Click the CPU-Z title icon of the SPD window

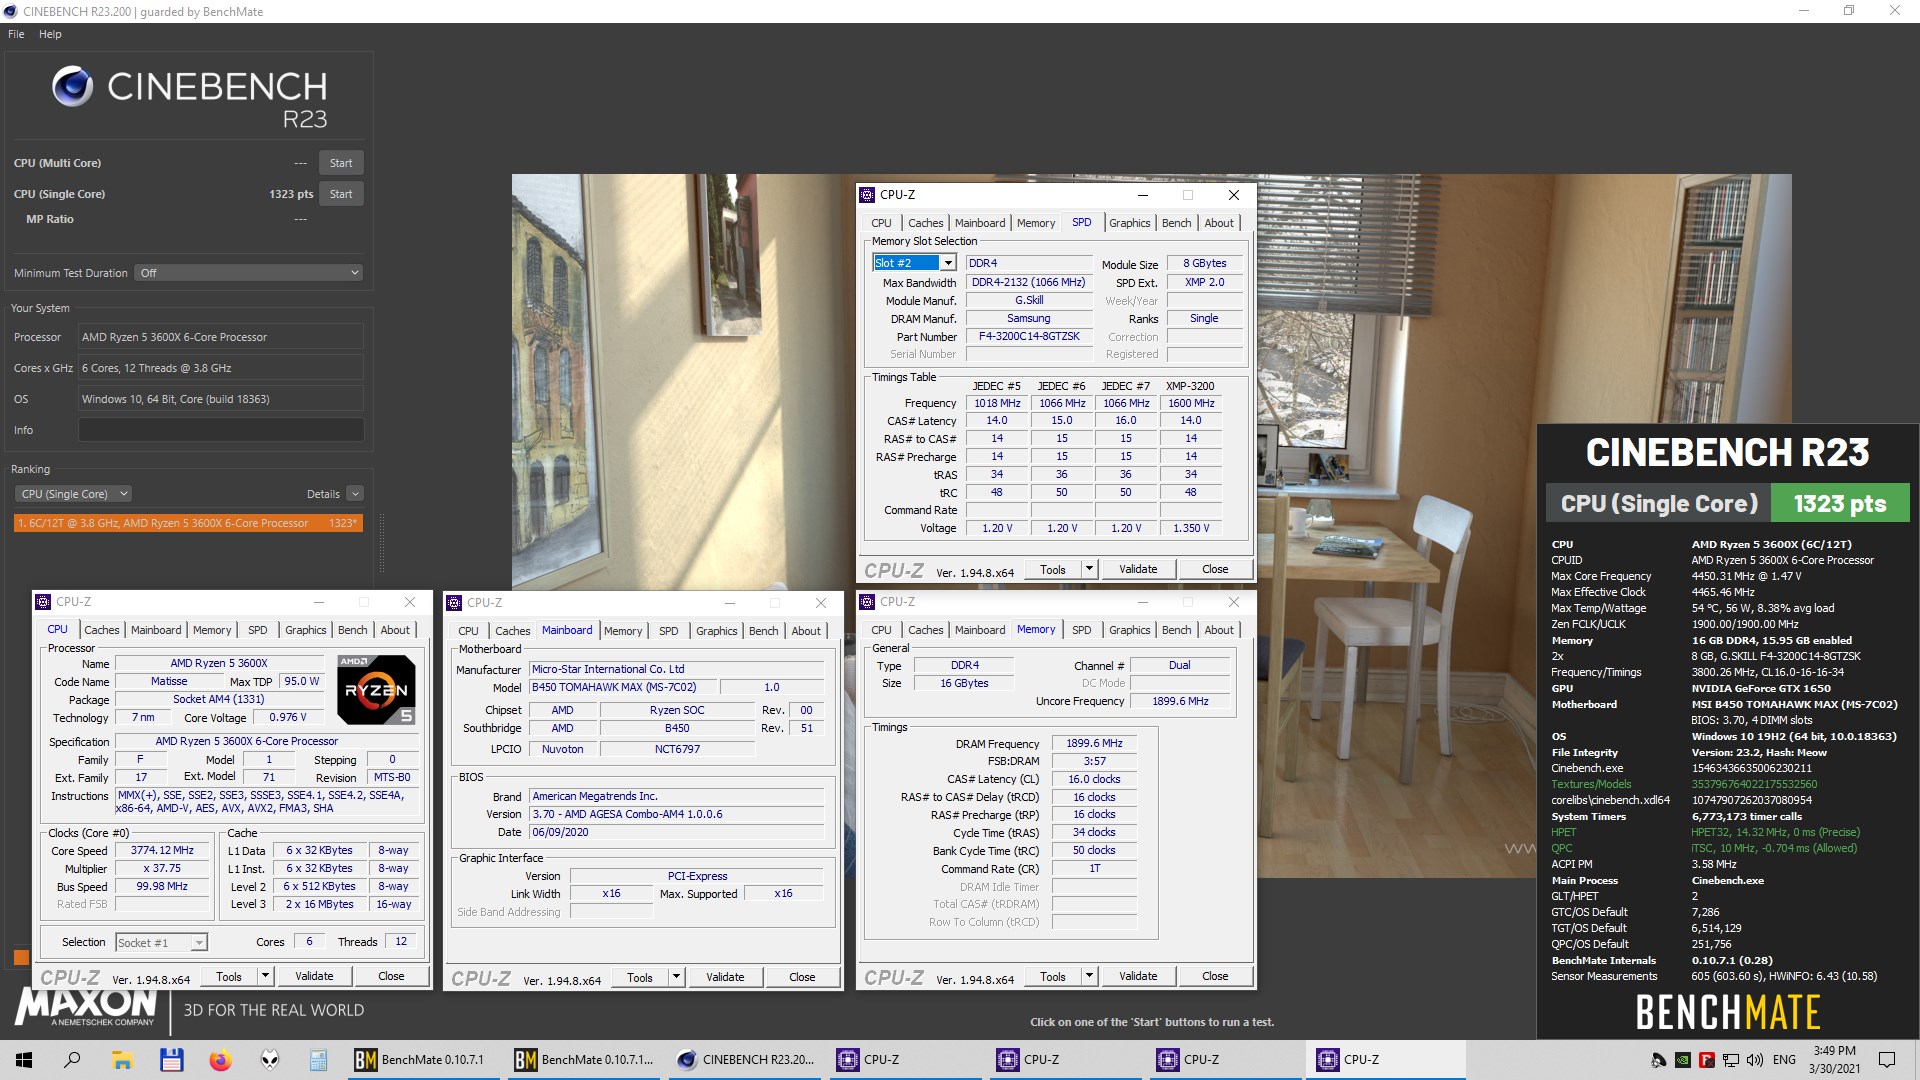point(867,195)
